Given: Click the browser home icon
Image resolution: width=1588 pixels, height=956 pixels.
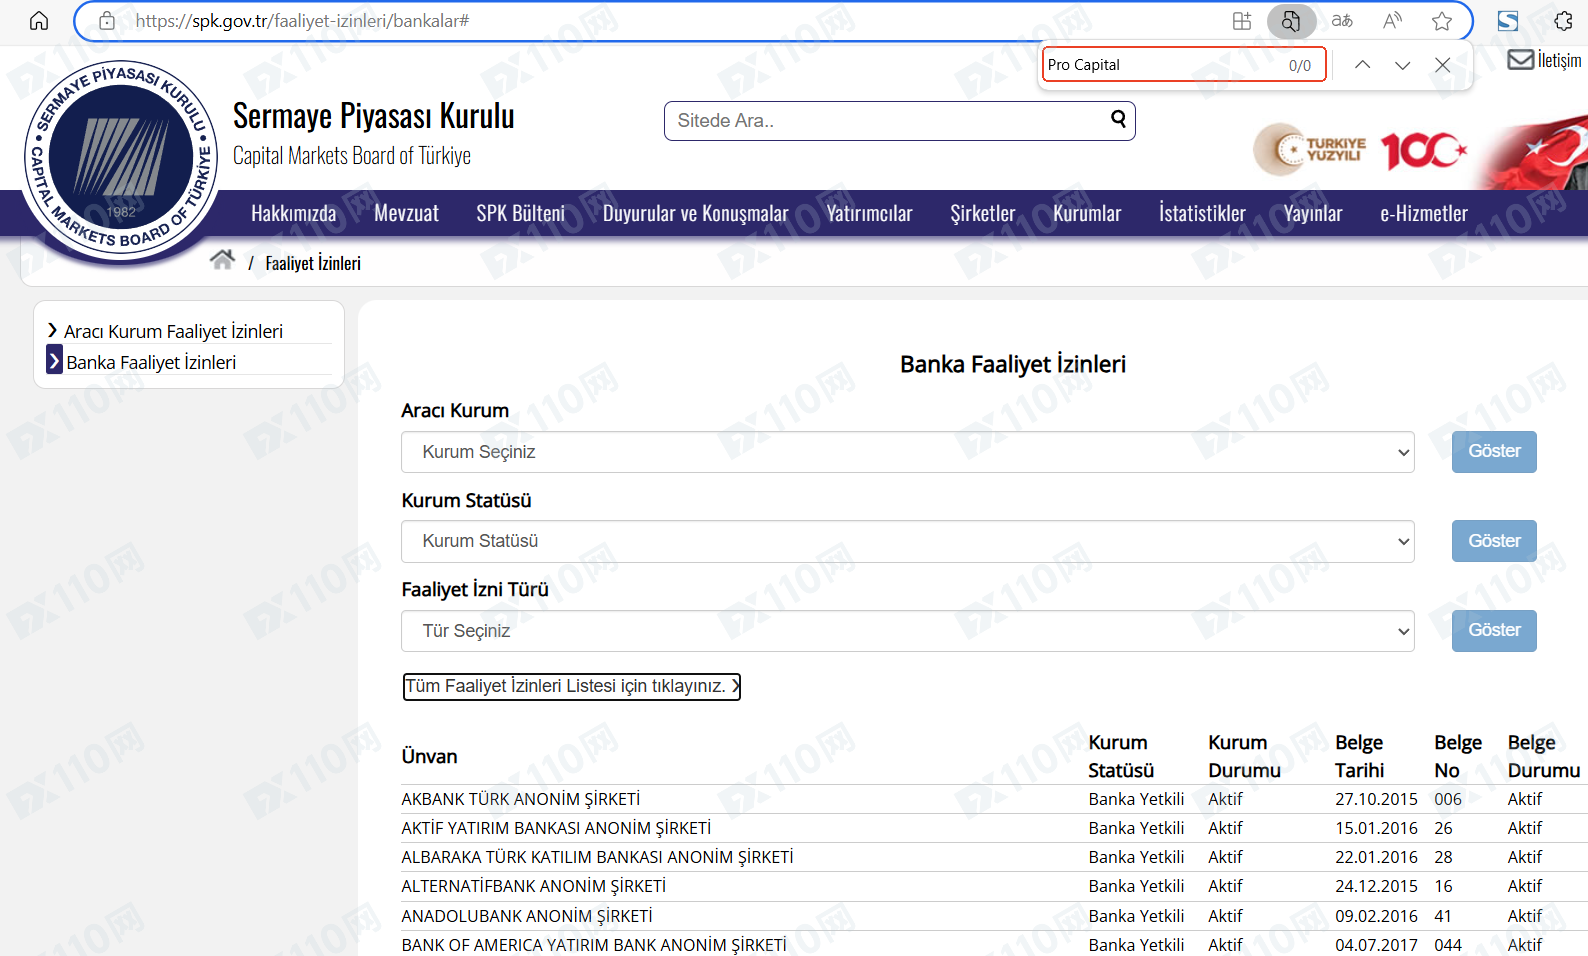Looking at the screenshot, I should 39,21.
